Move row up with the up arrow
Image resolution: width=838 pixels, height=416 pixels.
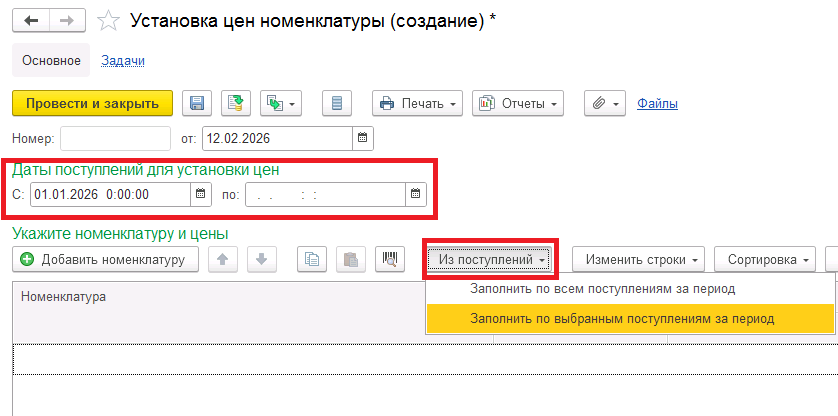(223, 259)
